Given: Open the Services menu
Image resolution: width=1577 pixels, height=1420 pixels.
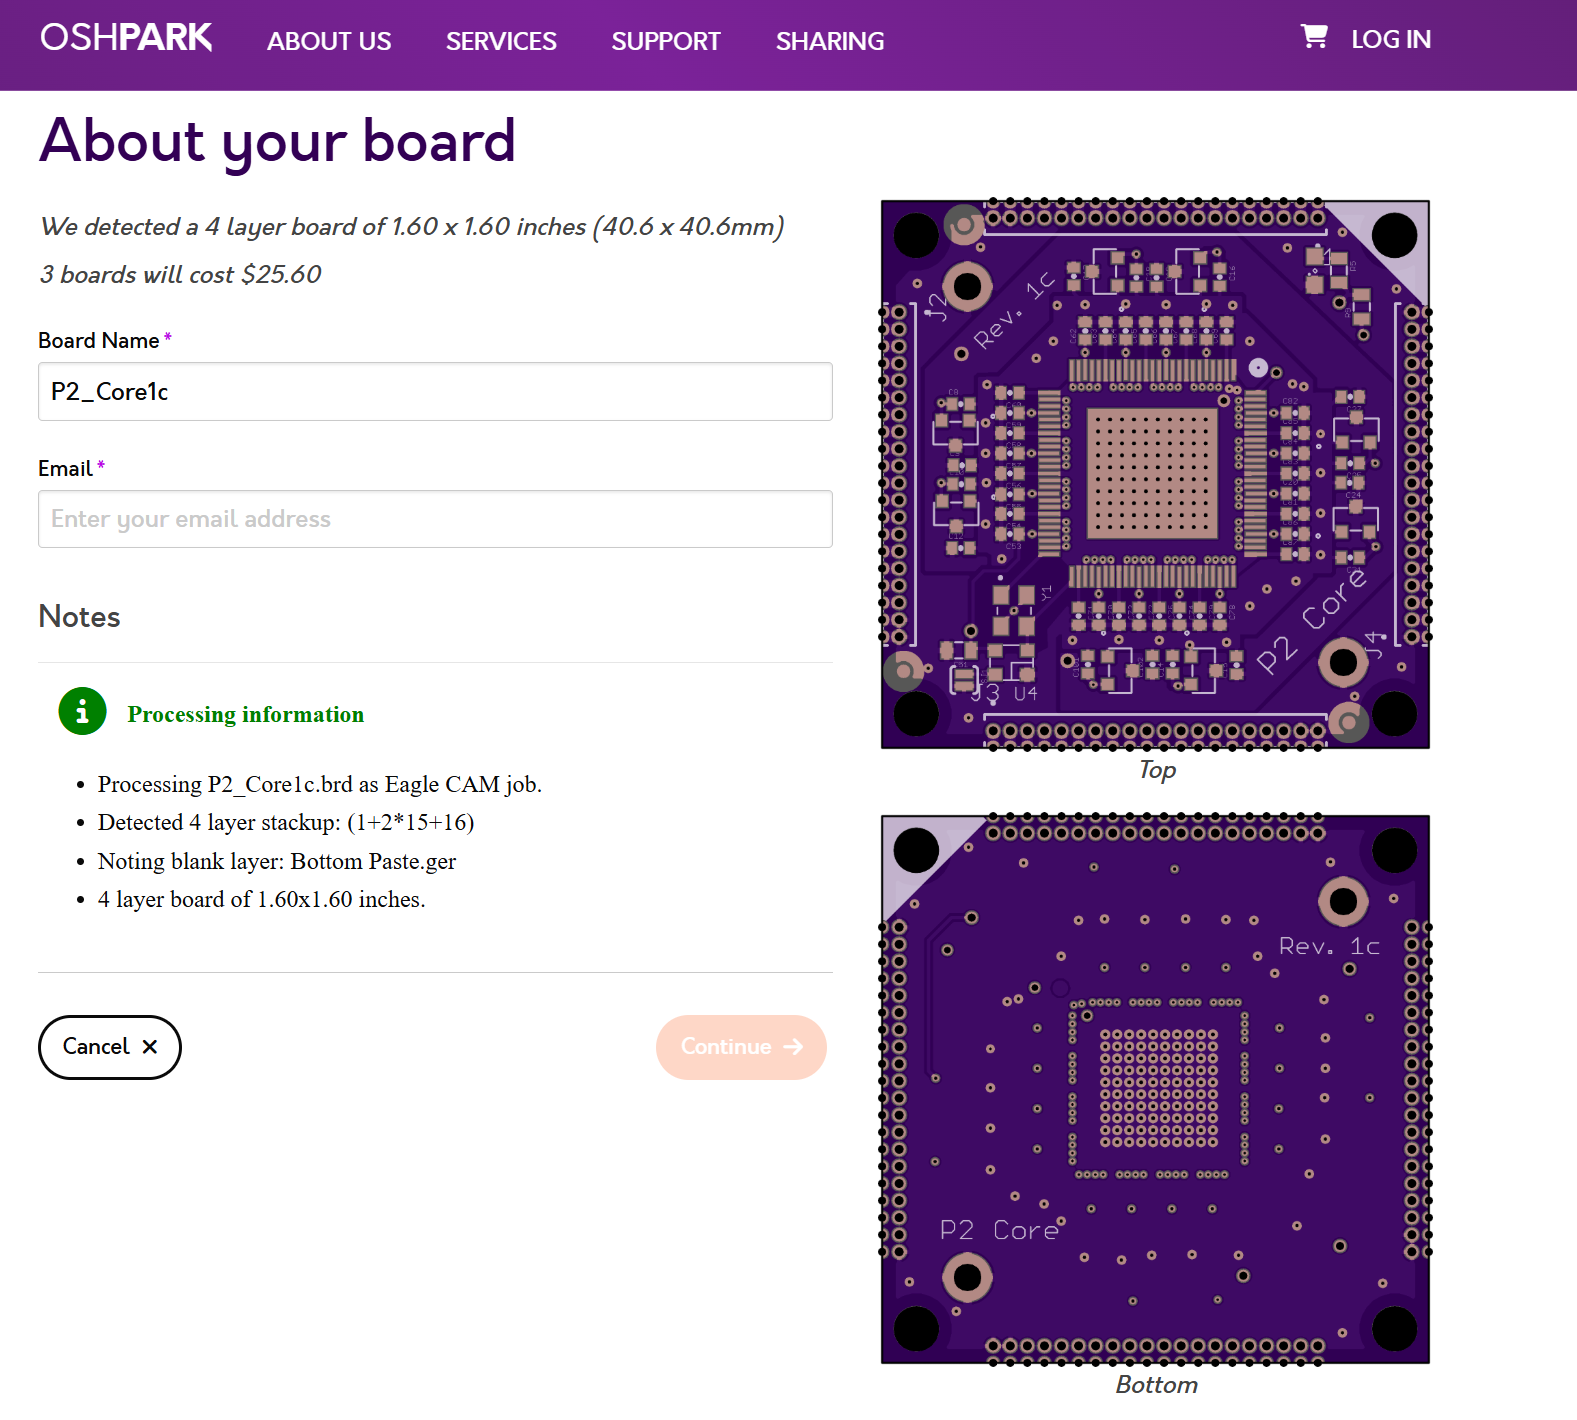Looking at the screenshot, I should coord(501,41).
